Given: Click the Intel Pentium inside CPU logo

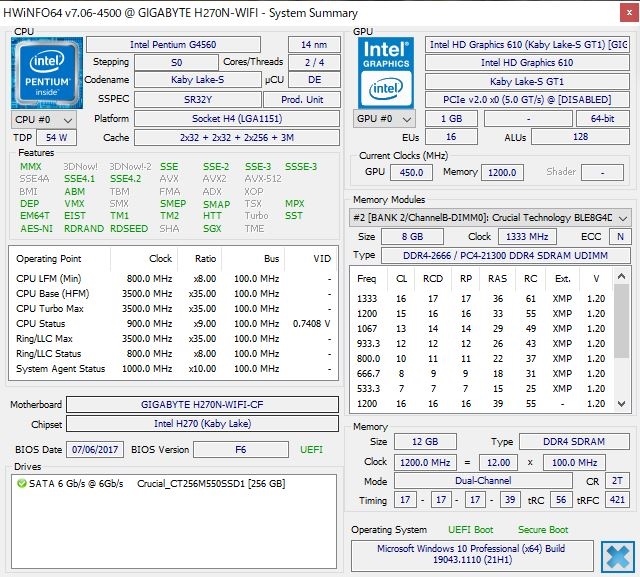Looking at the screenshot, I should [47, 73].
